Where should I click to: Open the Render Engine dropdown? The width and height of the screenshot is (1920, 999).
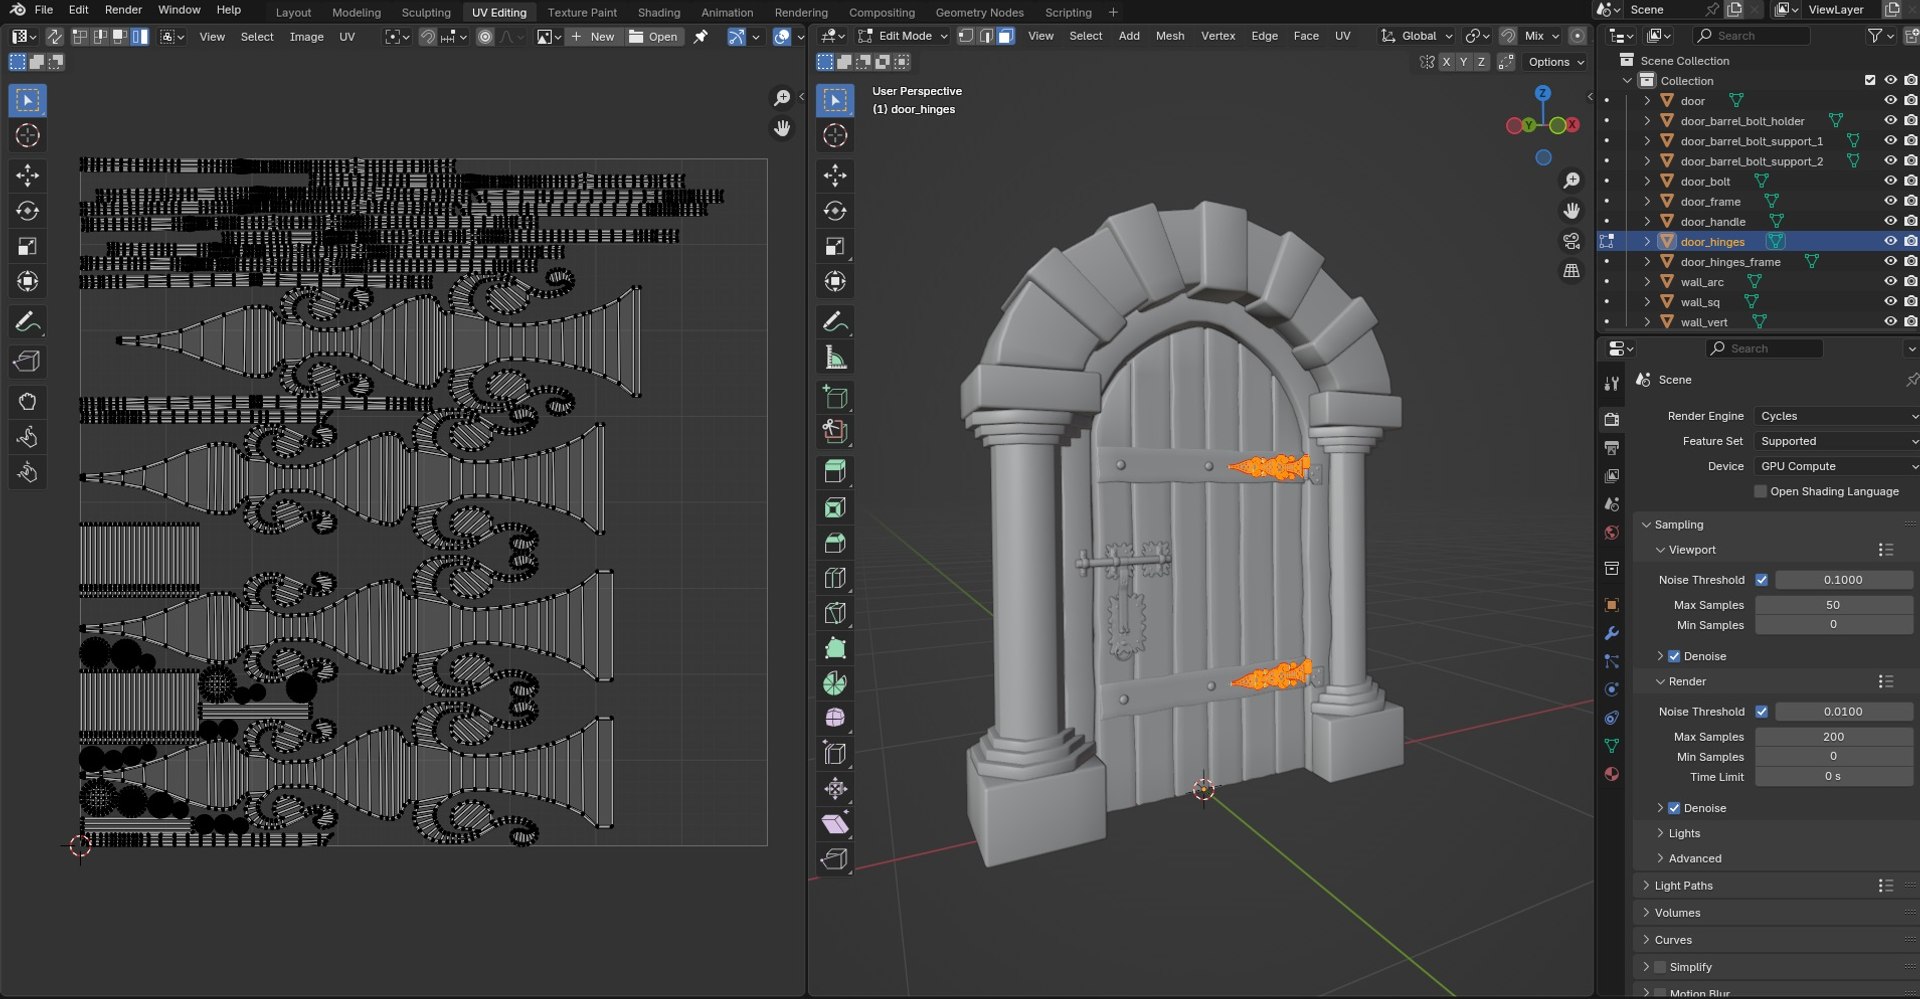point(1836,416)
